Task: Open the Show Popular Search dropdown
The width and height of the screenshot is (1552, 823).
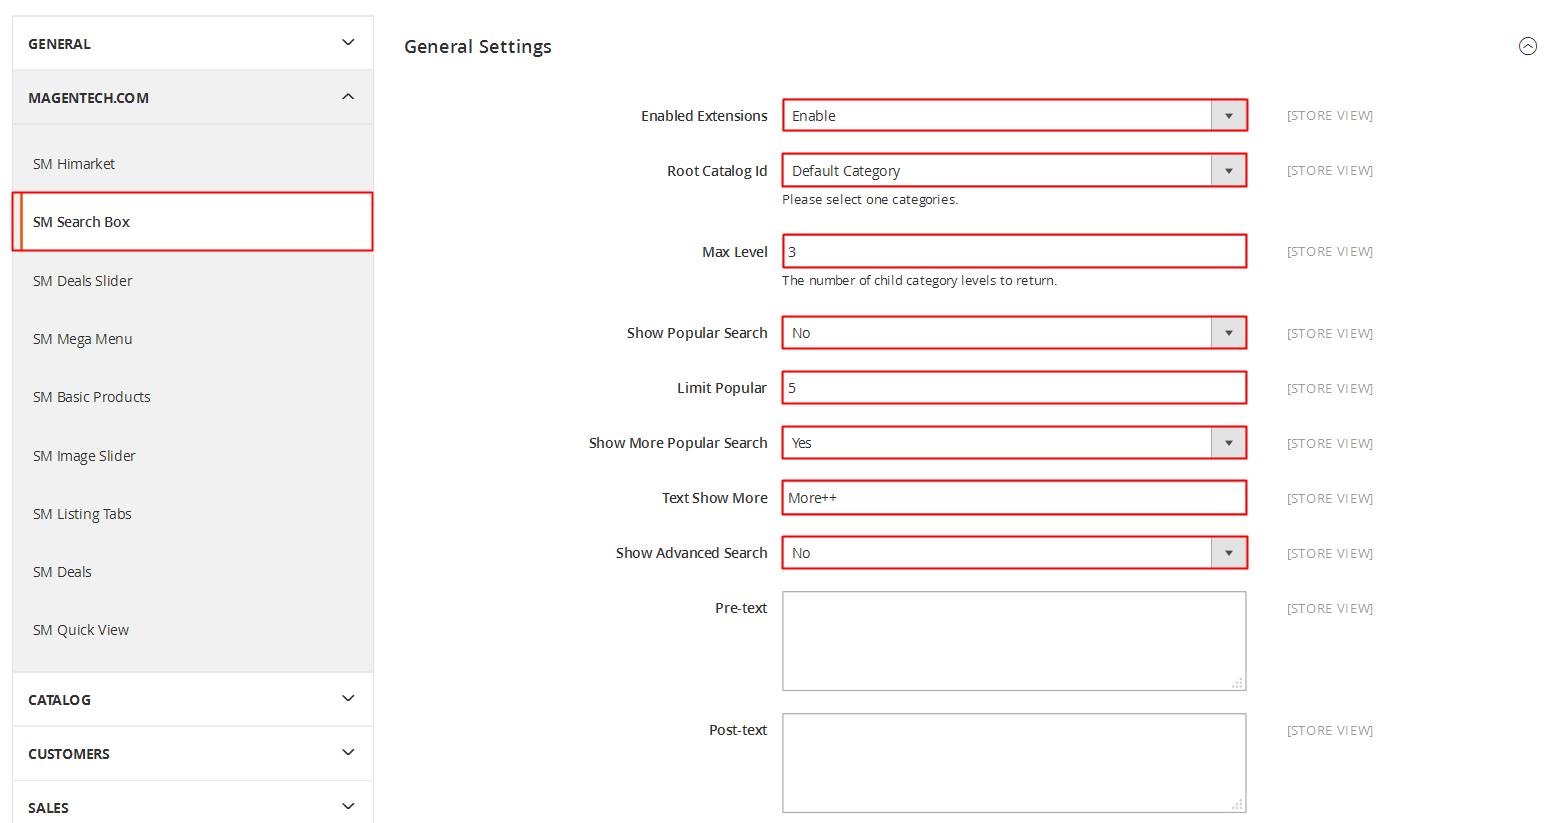Action: click(x=1014, y=332)
